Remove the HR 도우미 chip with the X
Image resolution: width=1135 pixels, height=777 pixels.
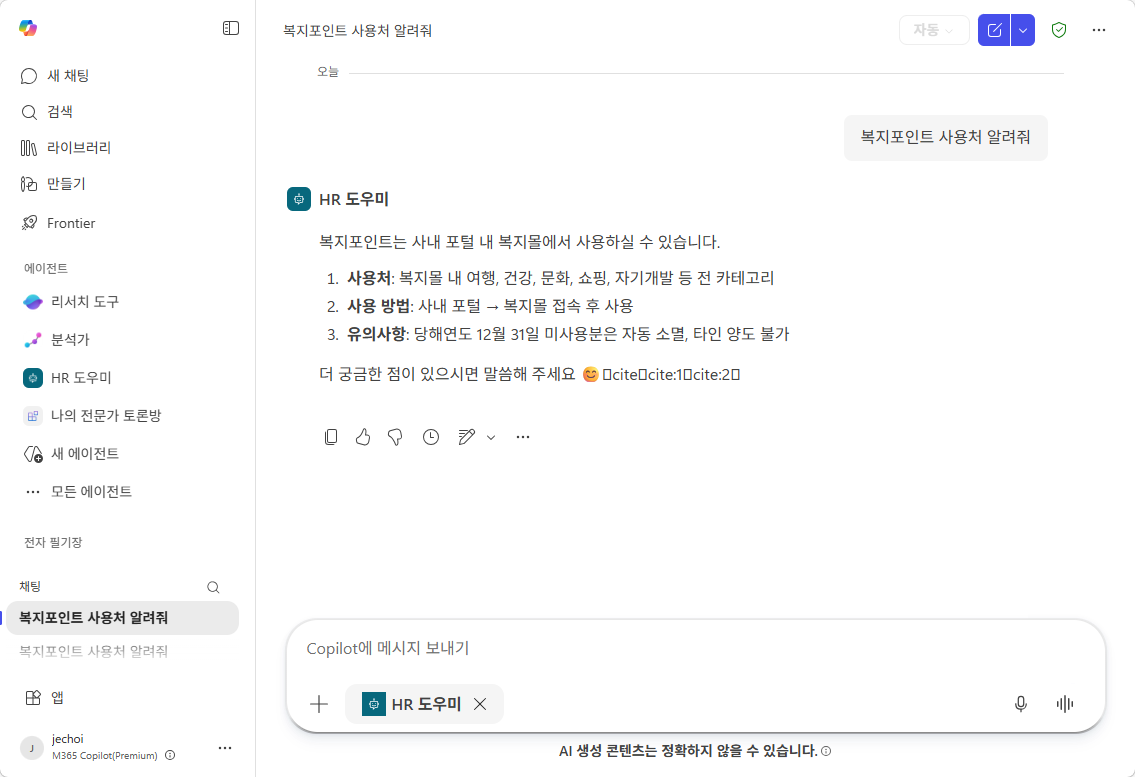point(480,704)
